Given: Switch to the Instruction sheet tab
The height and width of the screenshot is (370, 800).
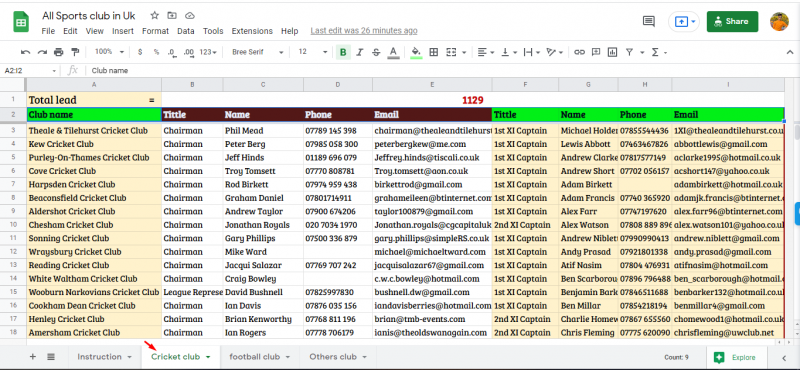Looking at the screenshot, I should coord(105,357).
